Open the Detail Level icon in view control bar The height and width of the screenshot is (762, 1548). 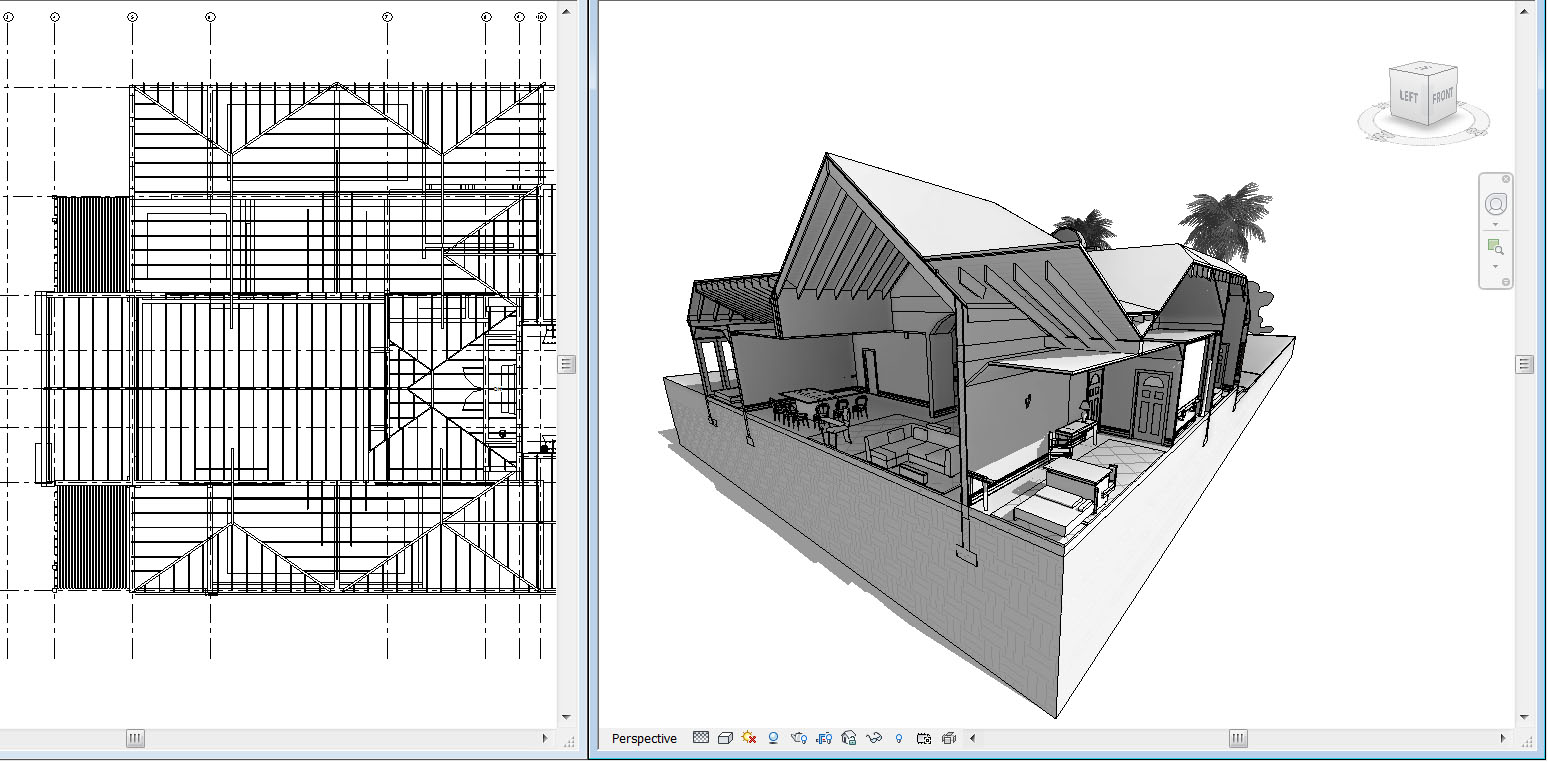(x=701, y=738)
